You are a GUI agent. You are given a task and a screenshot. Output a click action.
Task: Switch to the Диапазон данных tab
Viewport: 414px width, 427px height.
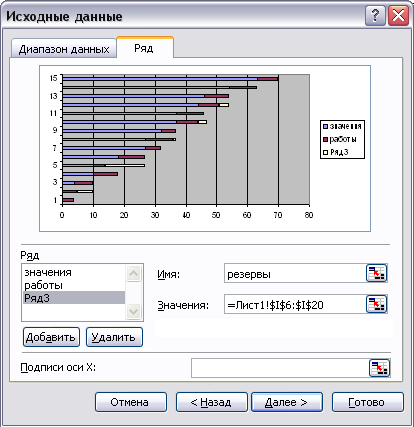point(64,49)
